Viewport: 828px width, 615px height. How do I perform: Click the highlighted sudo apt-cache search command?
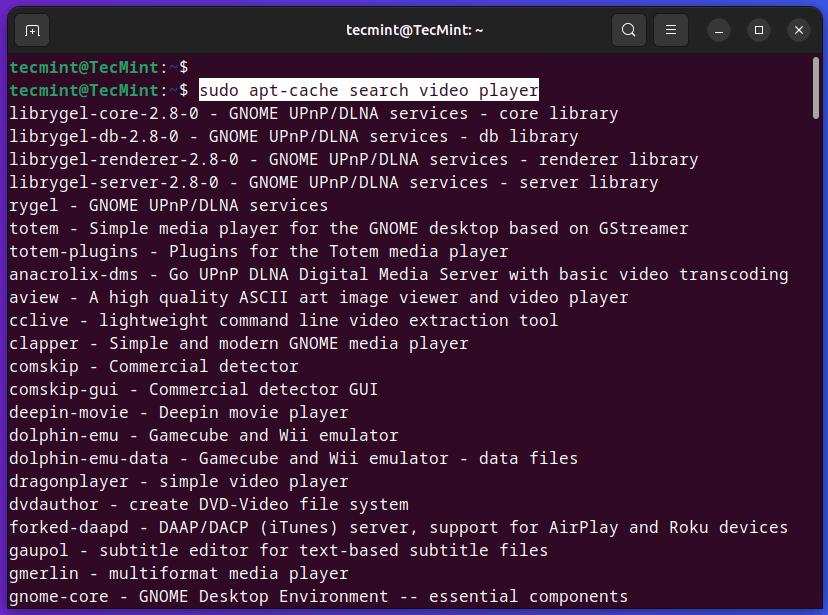point(368,90)
